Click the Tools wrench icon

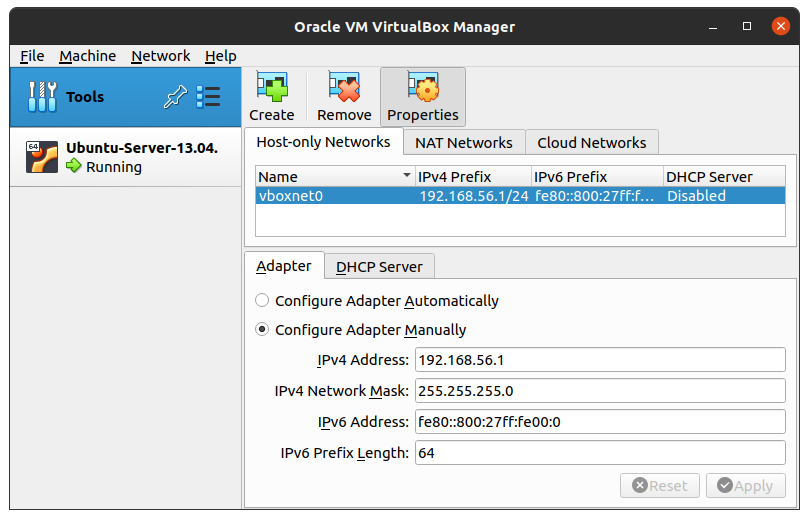(x=42, y=97)
